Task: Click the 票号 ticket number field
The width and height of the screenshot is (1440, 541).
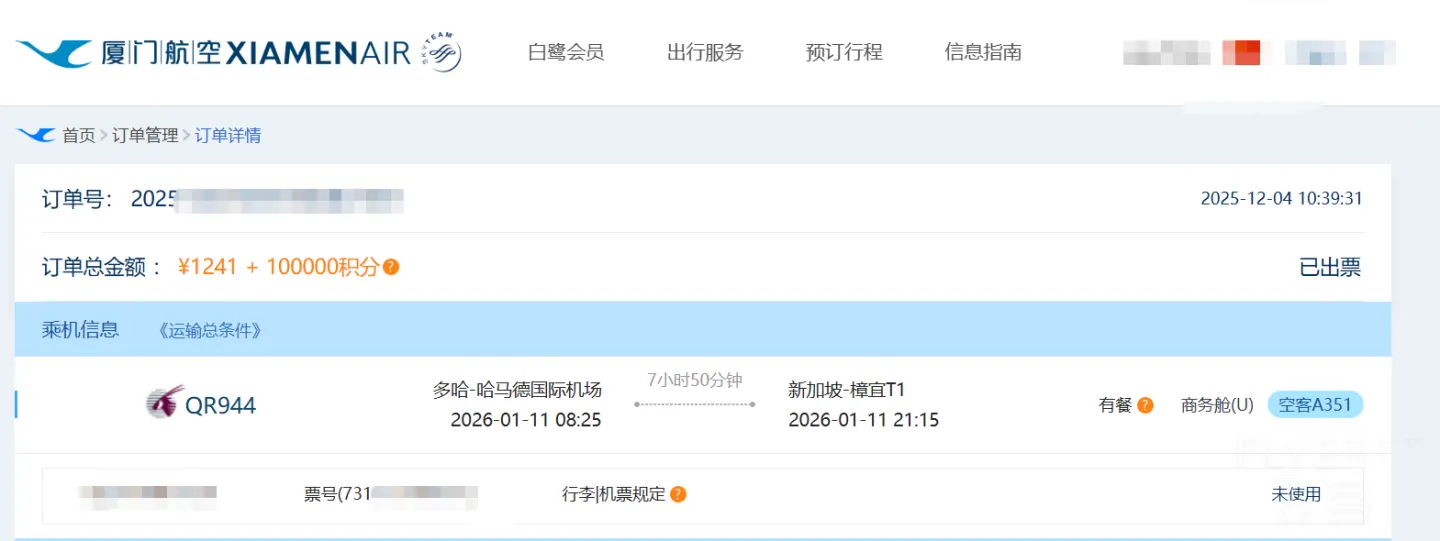Action: tap(391, 494)
